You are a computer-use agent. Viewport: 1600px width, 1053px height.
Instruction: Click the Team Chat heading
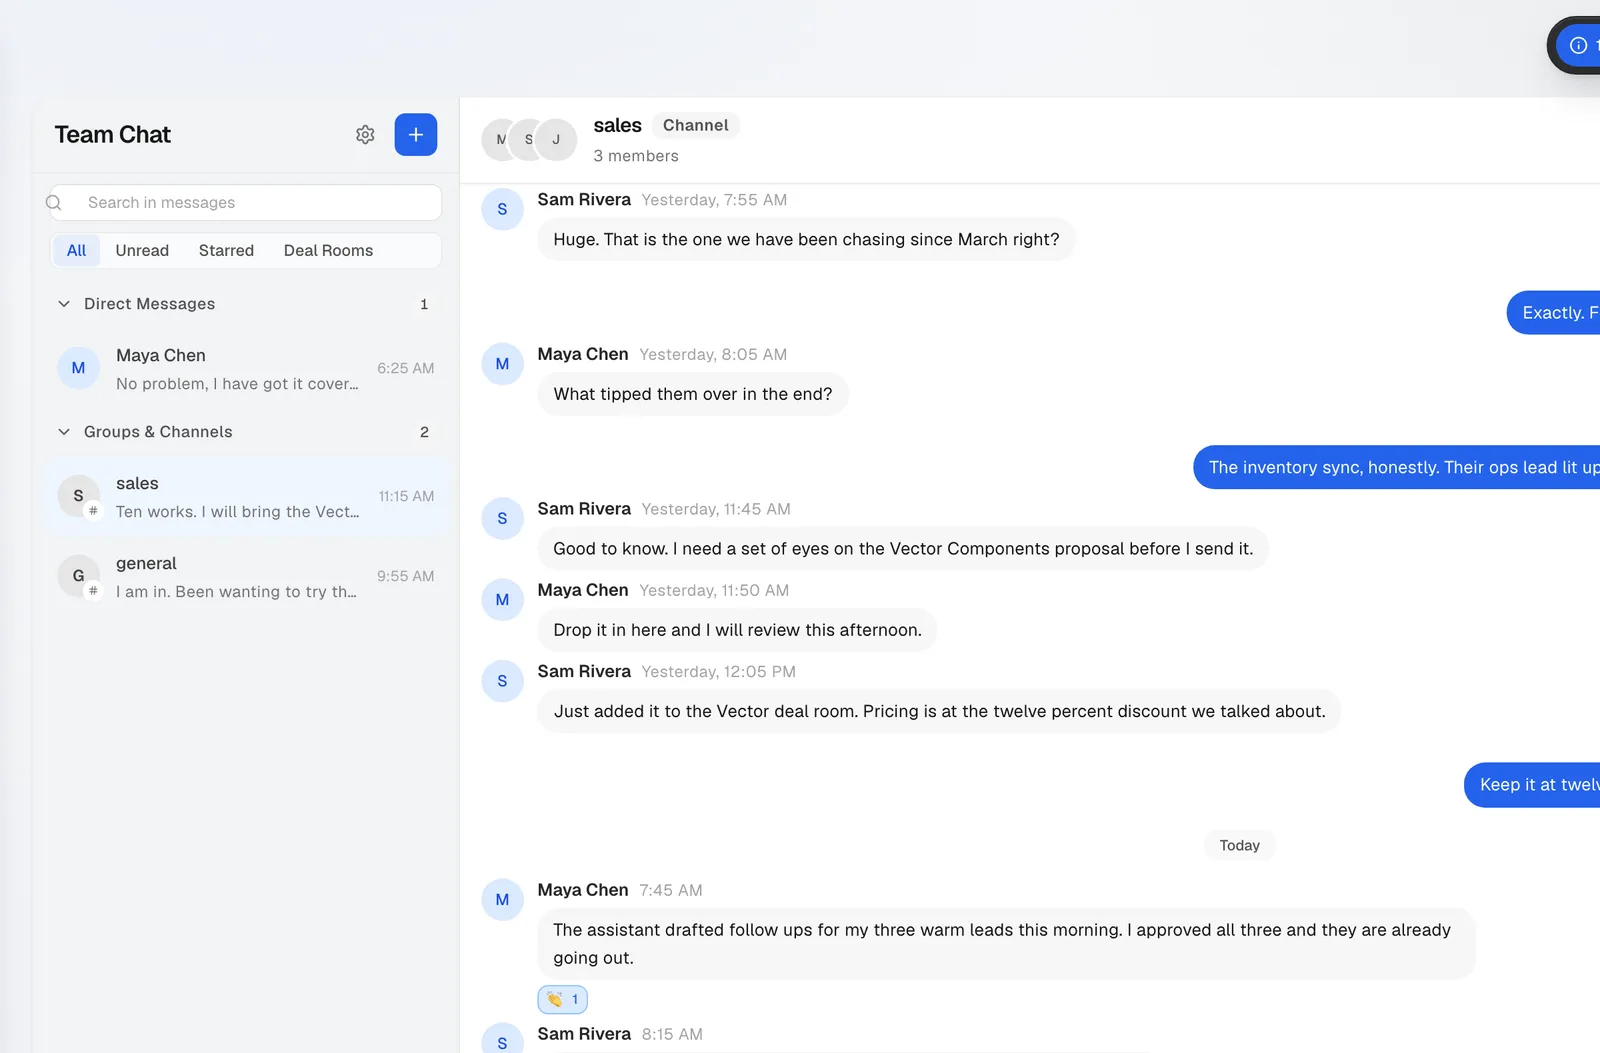(x=113, y=135)
